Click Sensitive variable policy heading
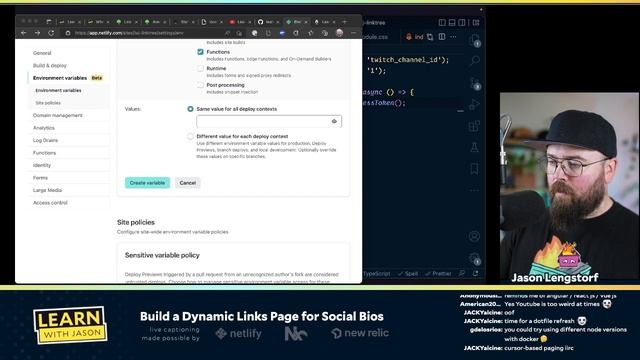Screen dimensions: 640x360 [x=162, y=255]
